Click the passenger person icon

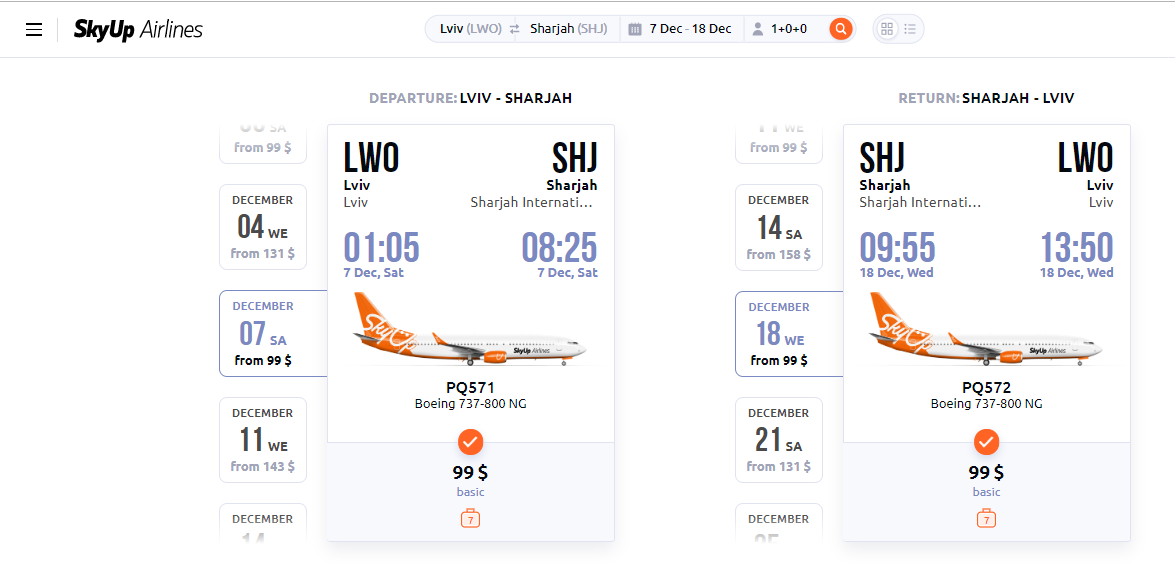[x=758, y=29]
